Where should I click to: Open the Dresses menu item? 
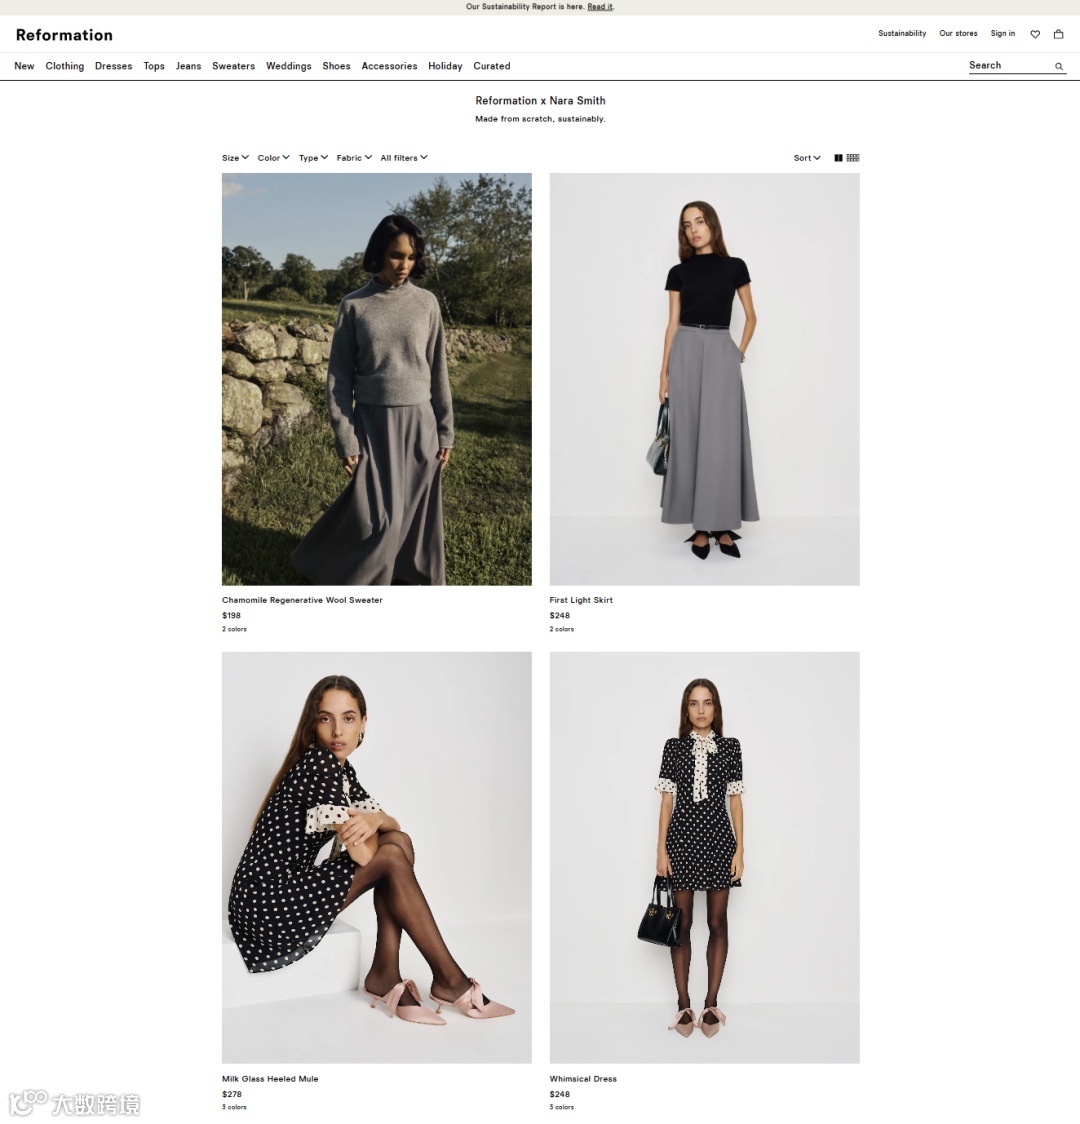pyautogui.click(x=113, y=66)
